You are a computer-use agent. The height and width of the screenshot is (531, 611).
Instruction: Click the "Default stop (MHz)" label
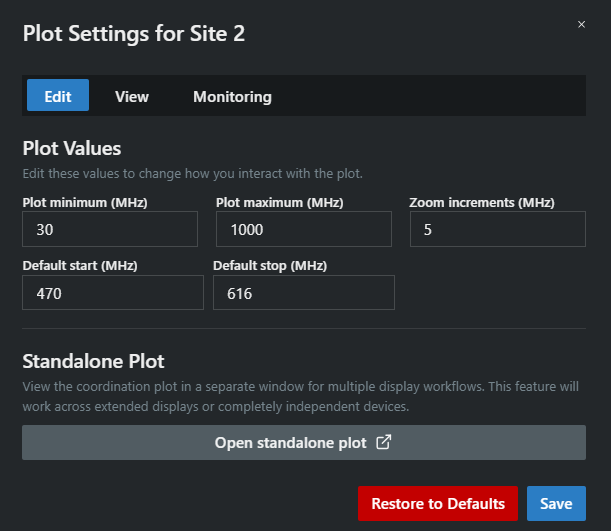pos(270,266)
